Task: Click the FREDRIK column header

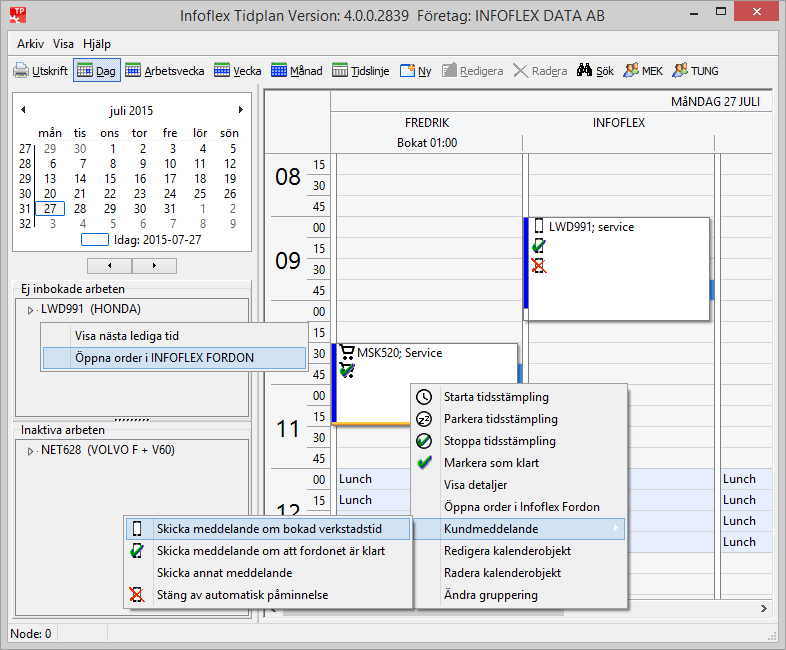Action: (427, 123)
